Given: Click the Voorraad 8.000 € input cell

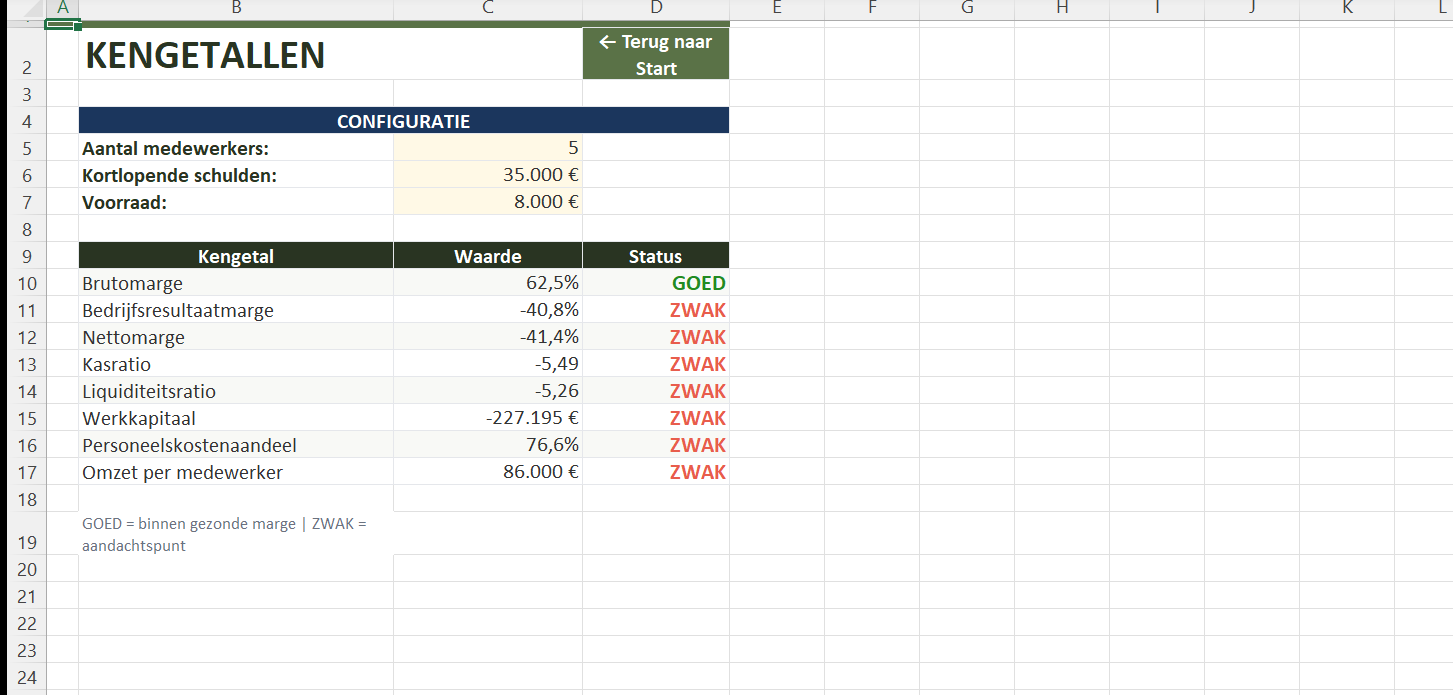Looking at the screenshot, I should 487,202.
